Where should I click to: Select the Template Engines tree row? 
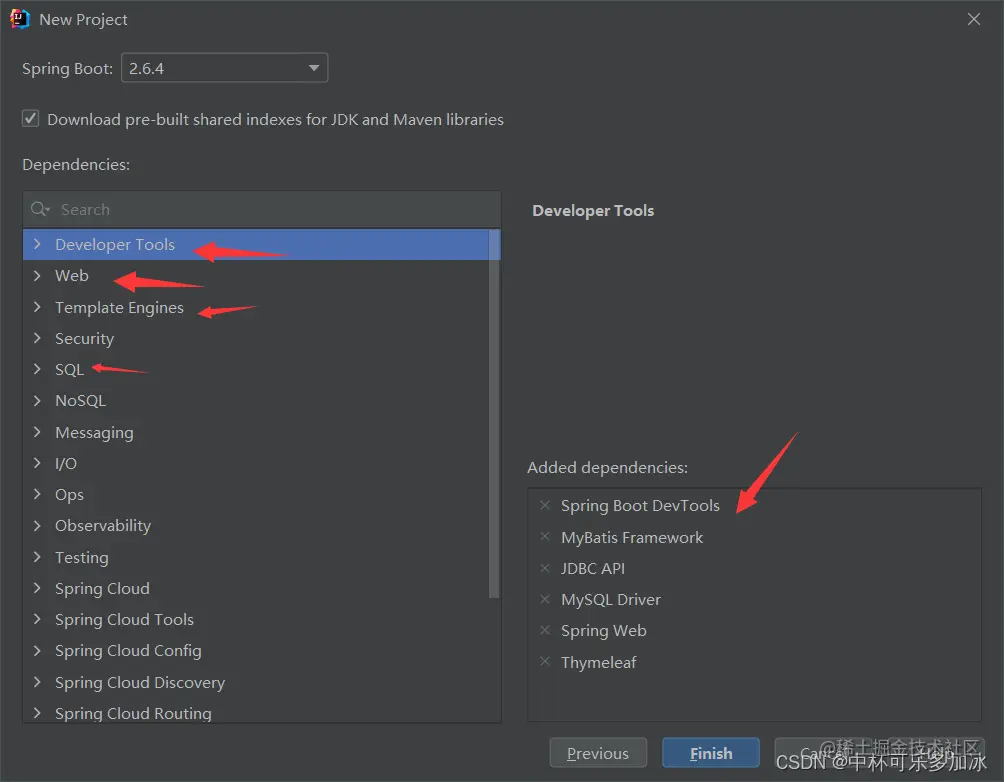255,307
